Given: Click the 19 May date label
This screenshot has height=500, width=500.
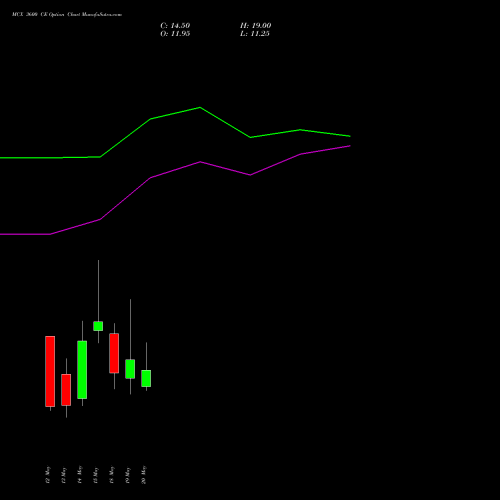Looking at the screenshot, I should click(128, 475).
